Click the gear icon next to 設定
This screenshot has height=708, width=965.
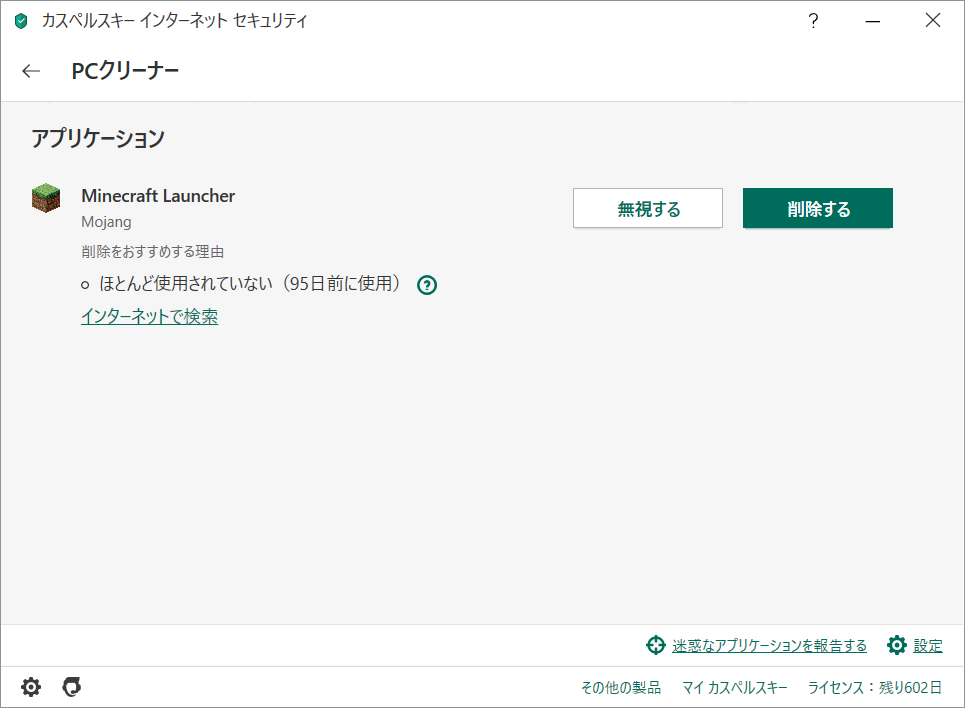pos(897,645)
